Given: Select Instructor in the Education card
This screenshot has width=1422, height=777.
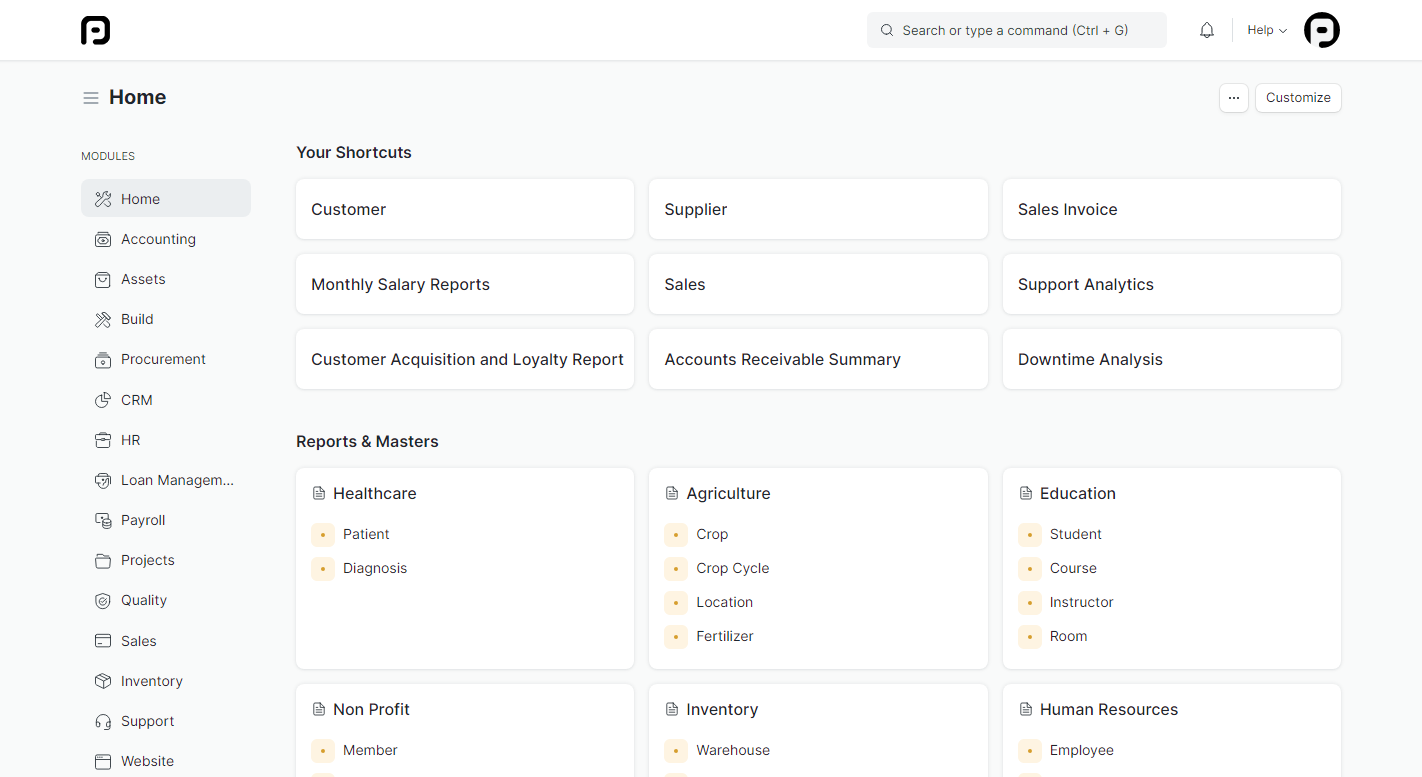Looking at the screenshot, I should [x=1081, y=602].
